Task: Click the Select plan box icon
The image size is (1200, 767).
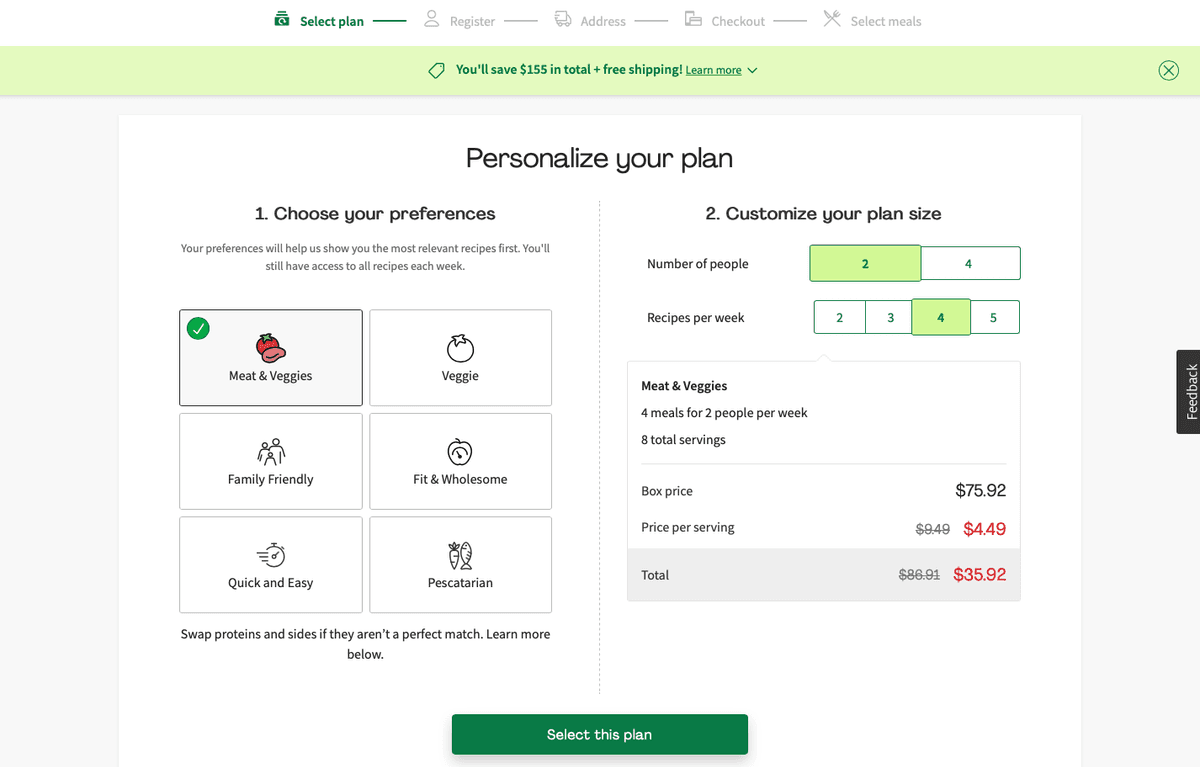Action: point(281,19)
